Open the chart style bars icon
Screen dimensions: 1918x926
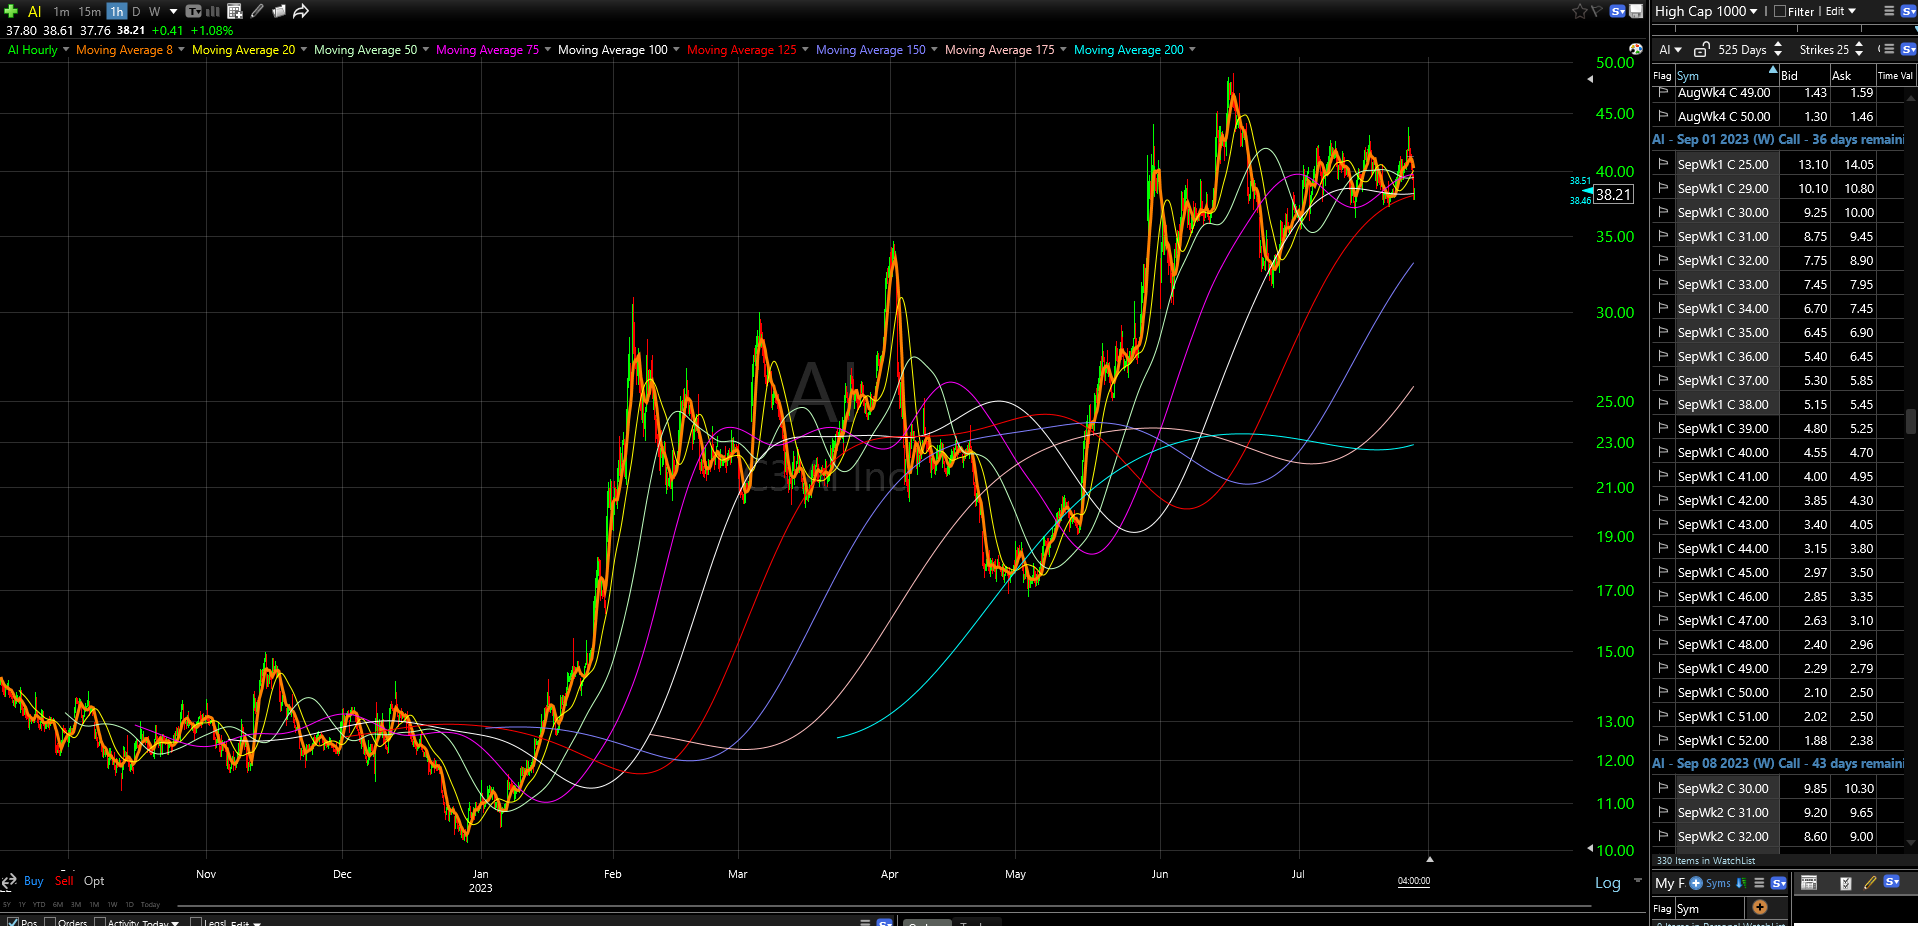214,11
